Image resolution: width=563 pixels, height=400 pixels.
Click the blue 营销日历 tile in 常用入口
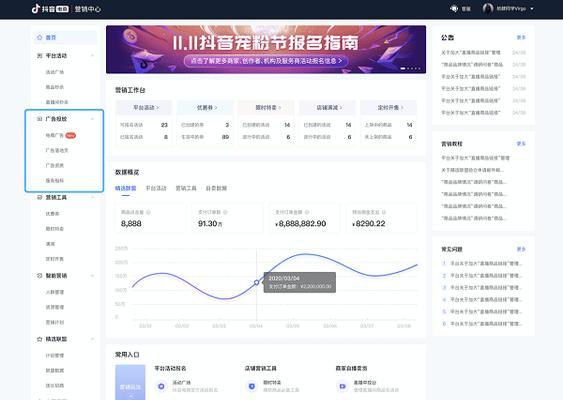(x=130, y=382)
